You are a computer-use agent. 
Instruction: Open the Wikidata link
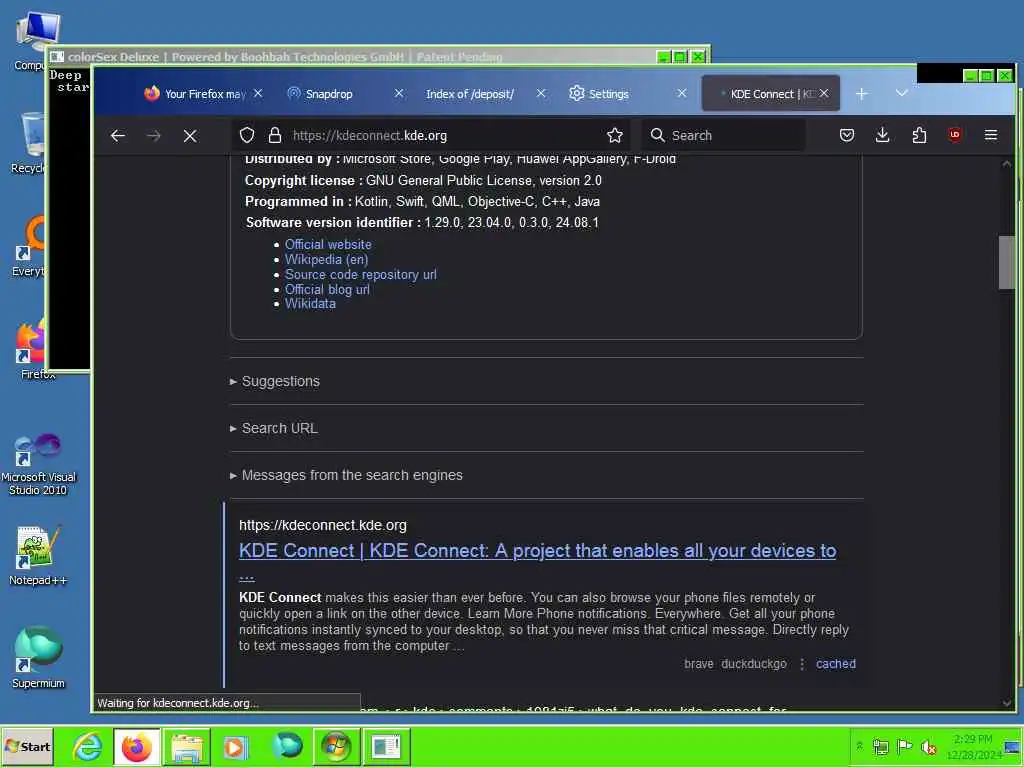click(310, 304)
